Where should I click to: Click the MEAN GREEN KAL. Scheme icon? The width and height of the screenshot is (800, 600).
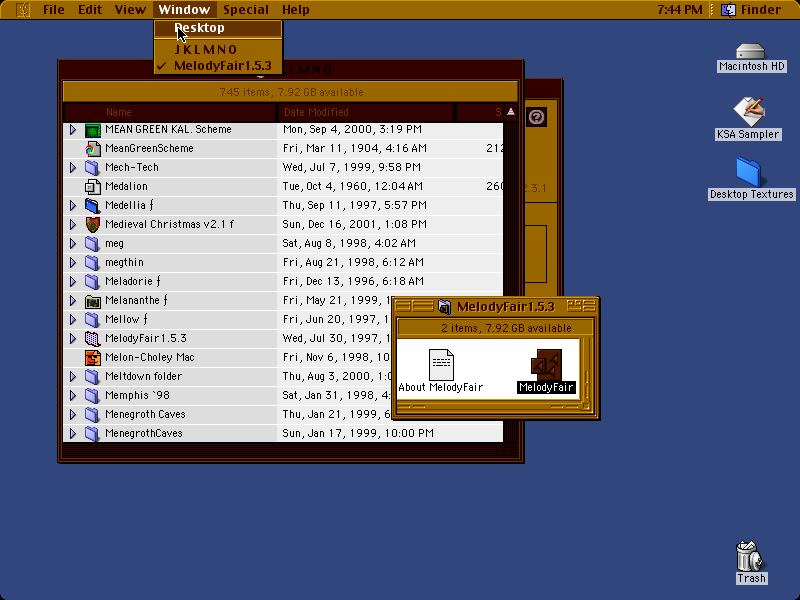pyautogui.click(x=92, y=130)
